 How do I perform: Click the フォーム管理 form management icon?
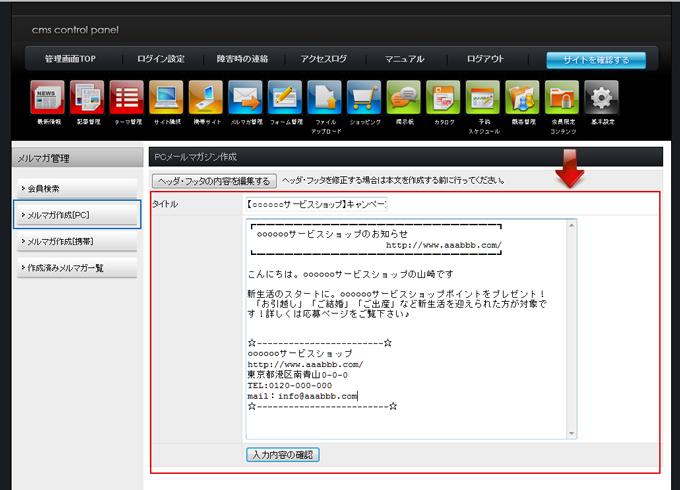[x=285, y=98]
